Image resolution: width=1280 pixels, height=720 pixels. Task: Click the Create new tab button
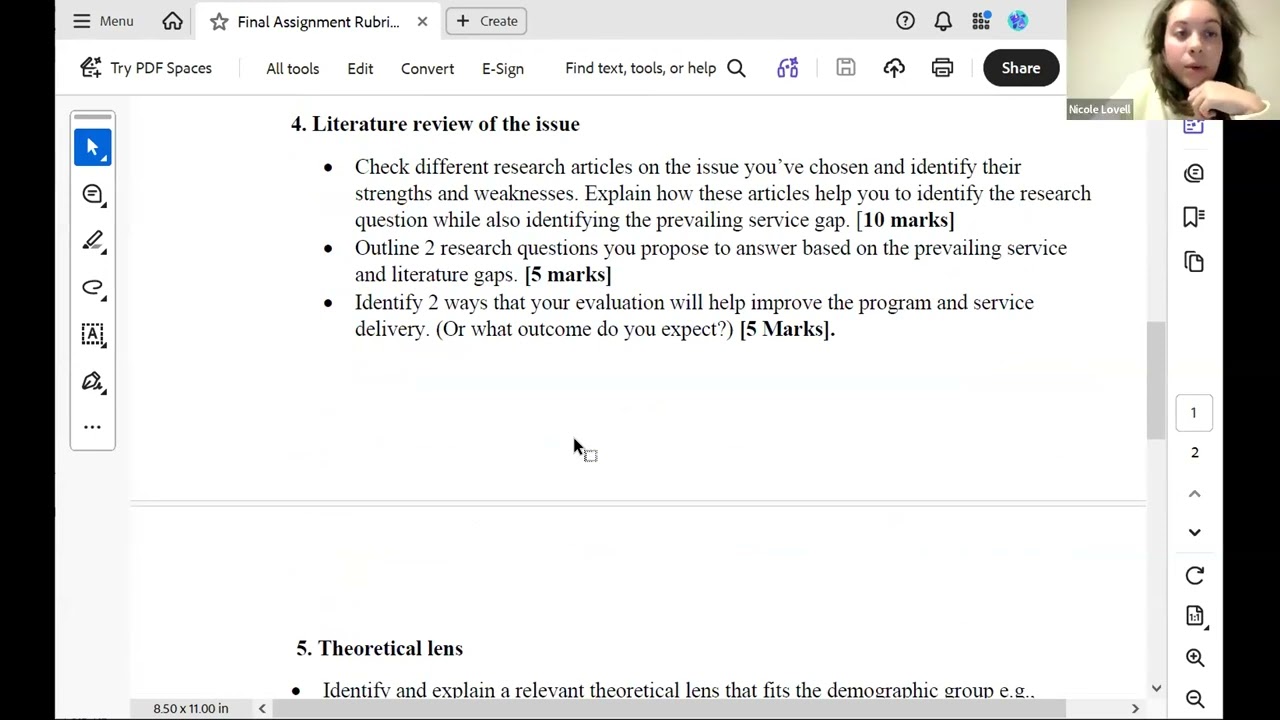[x=486, y=21]
